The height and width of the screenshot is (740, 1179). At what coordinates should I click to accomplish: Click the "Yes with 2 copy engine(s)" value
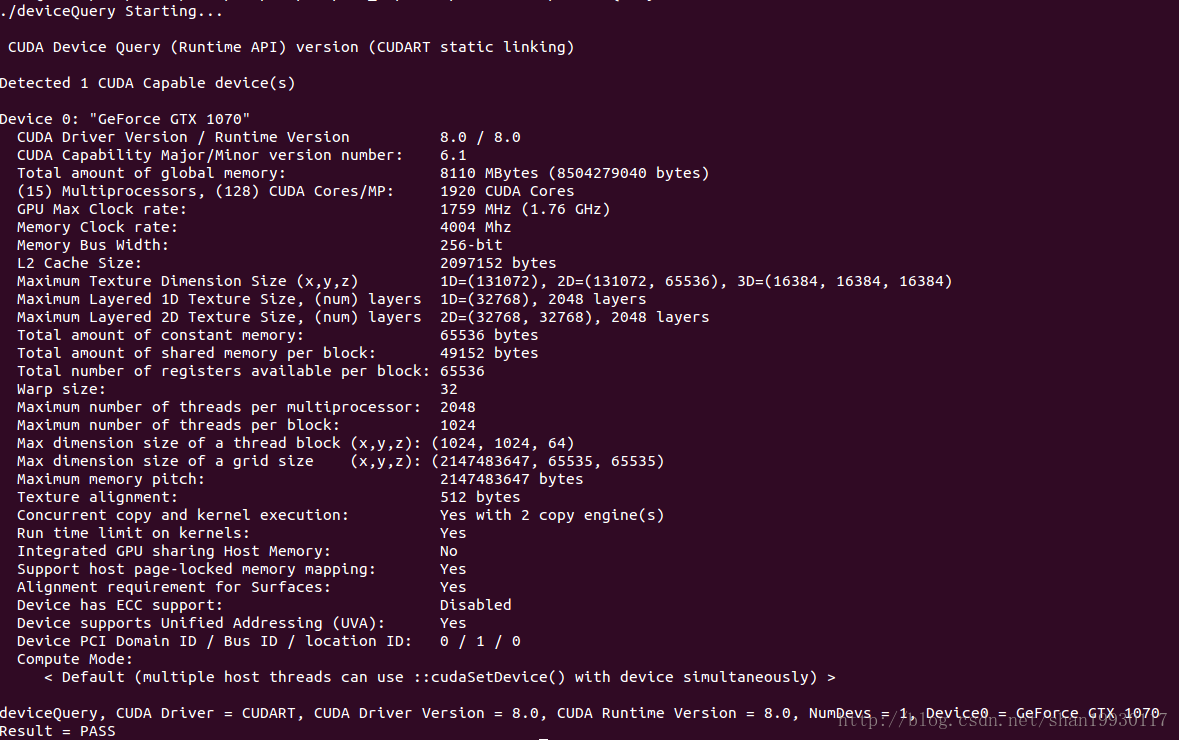[x=552, y=515]
